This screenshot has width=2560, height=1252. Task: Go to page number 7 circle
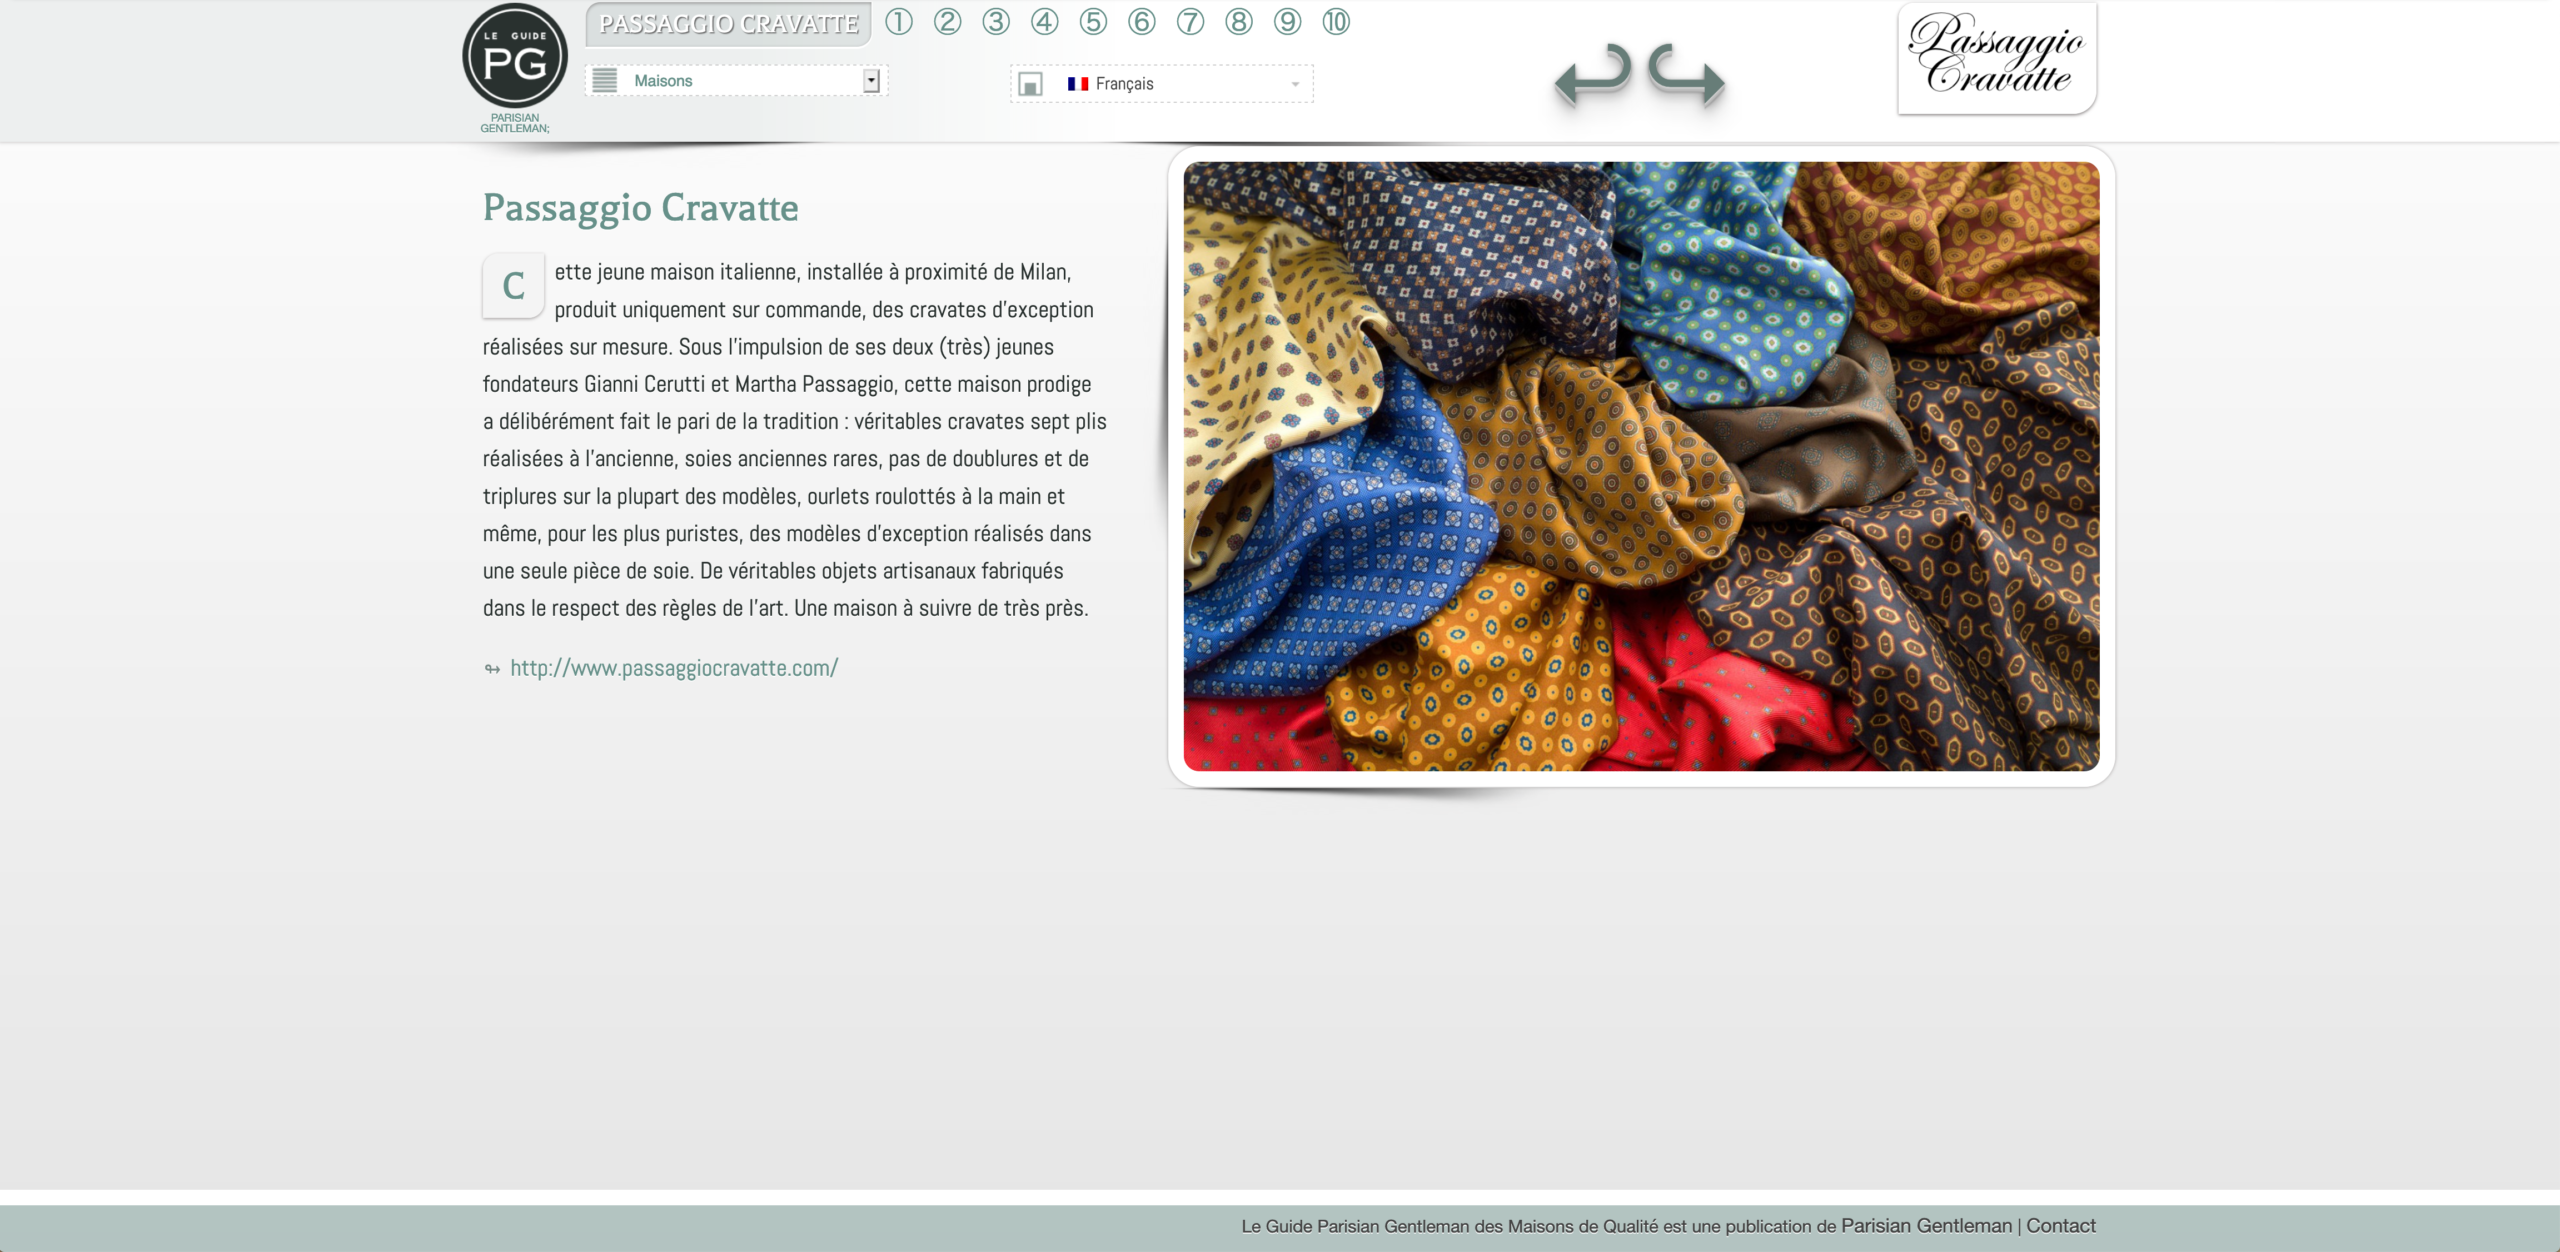click(1191, 22)
